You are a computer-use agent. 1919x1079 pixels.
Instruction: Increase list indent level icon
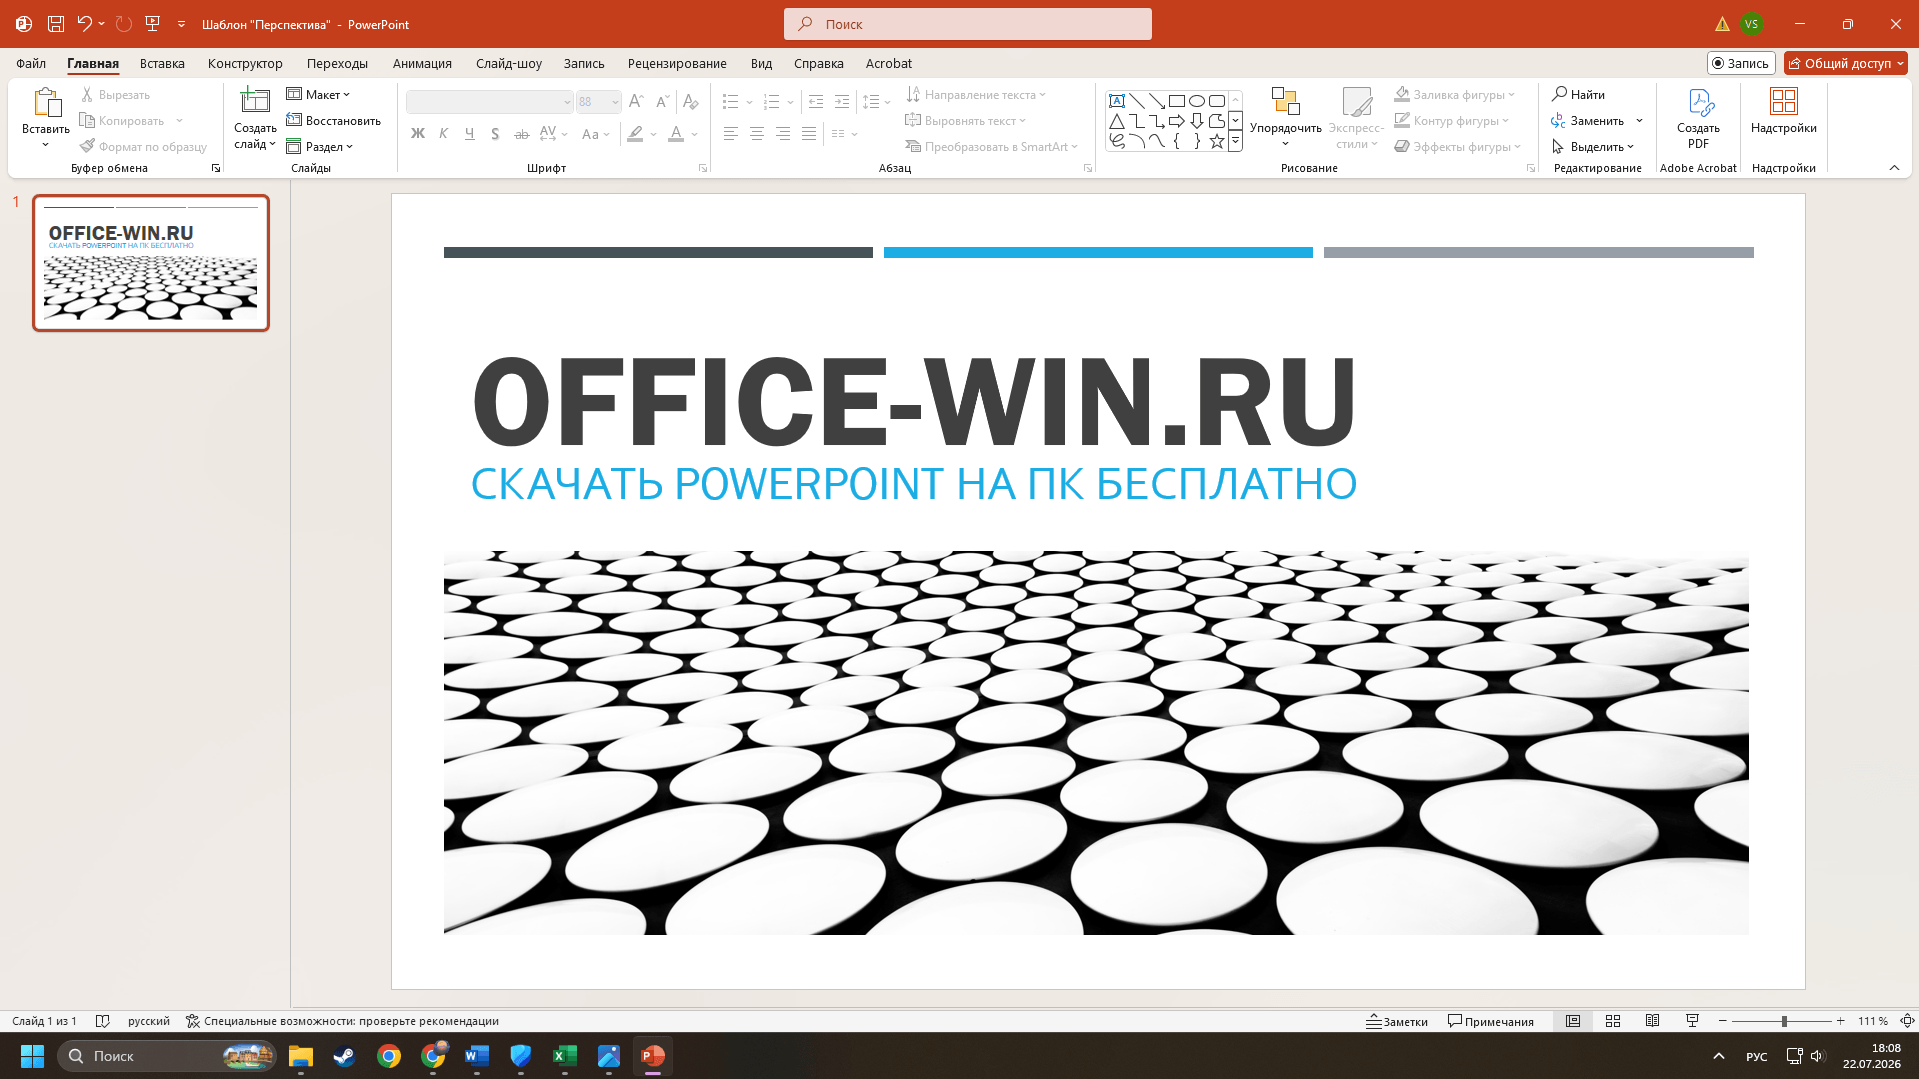(842, 102)
